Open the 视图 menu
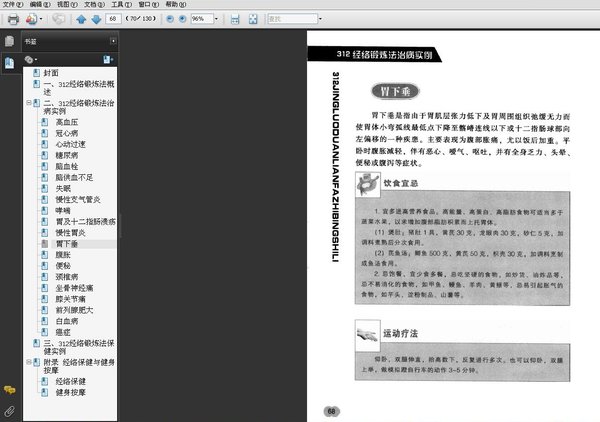The width and height of the screenshot is (600, 422). pos(67,5)
